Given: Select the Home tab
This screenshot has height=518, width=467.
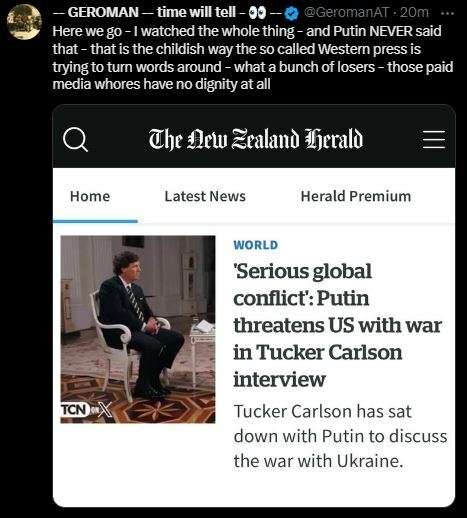Looking at the screenshot, I should coord(90,196).
